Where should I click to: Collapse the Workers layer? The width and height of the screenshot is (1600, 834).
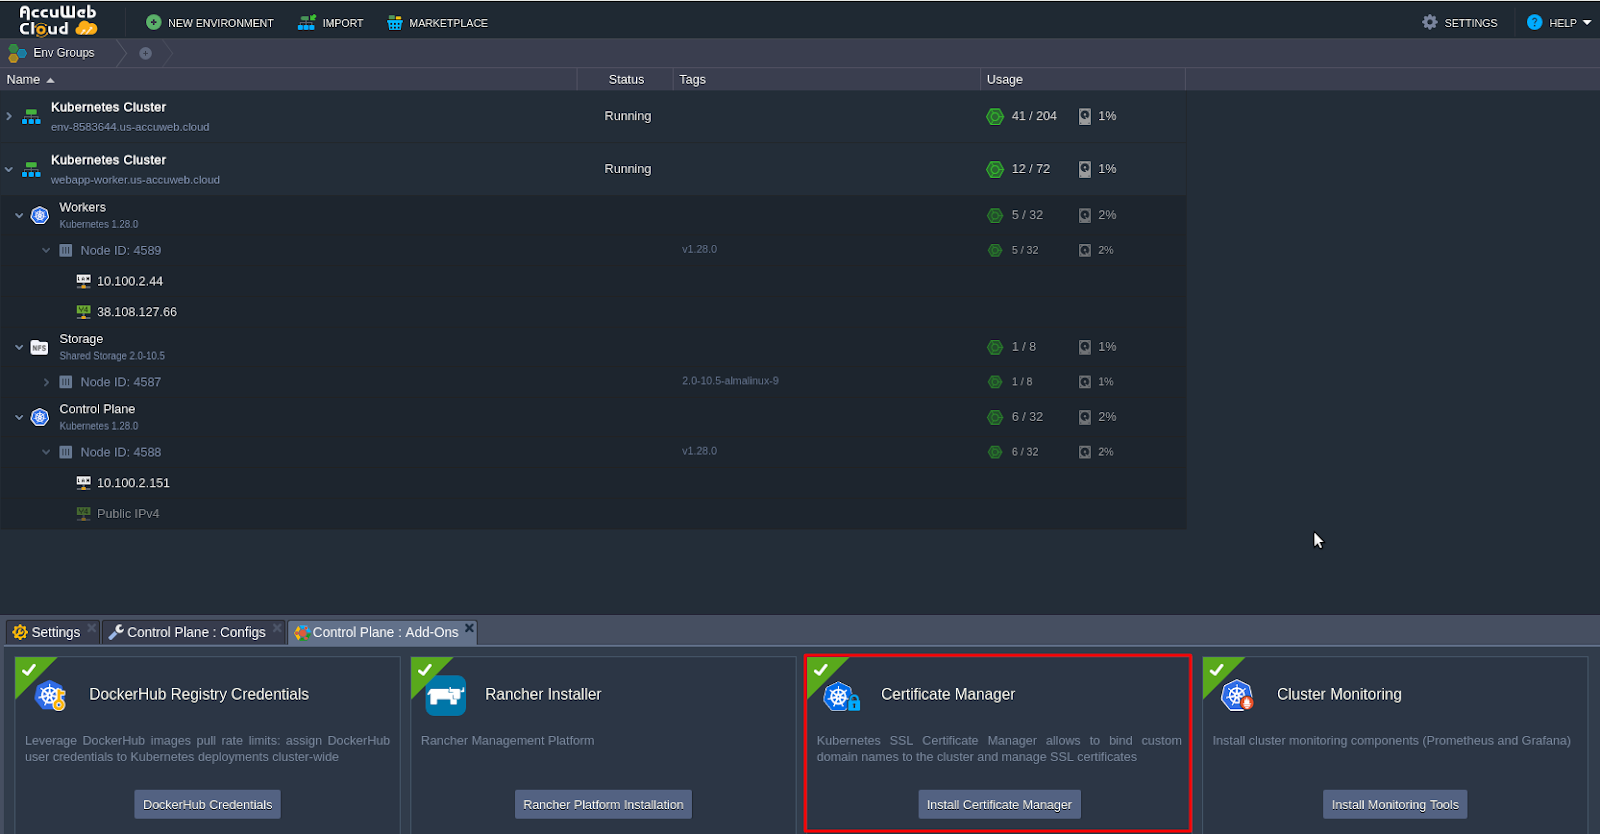coord(19,215)
